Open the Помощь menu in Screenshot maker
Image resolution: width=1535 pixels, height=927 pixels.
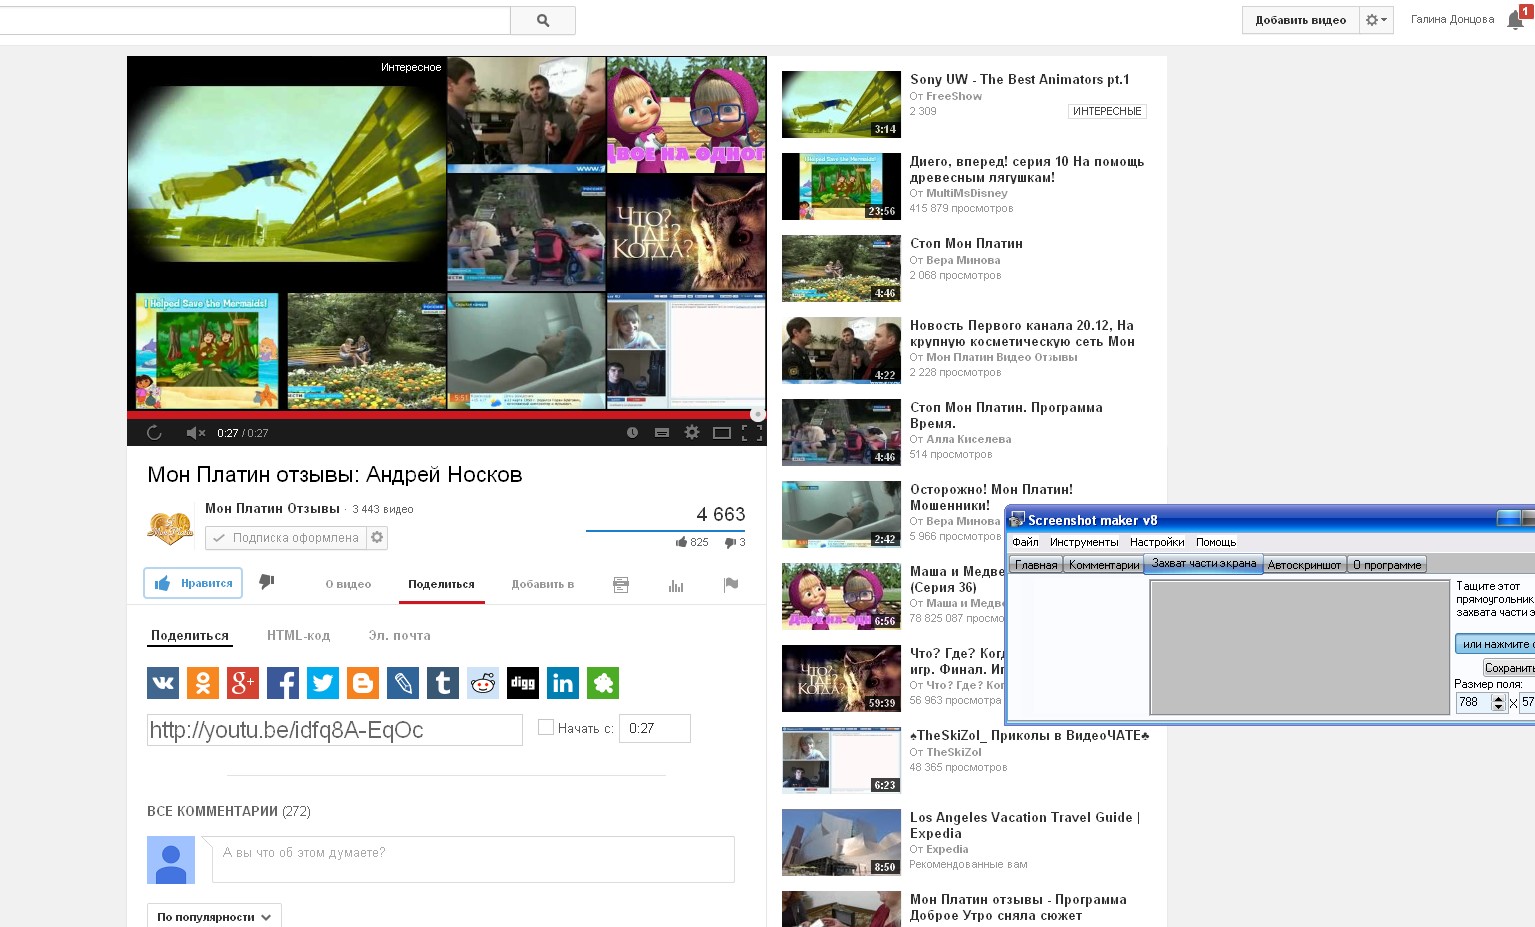[x=1216, y=542]
